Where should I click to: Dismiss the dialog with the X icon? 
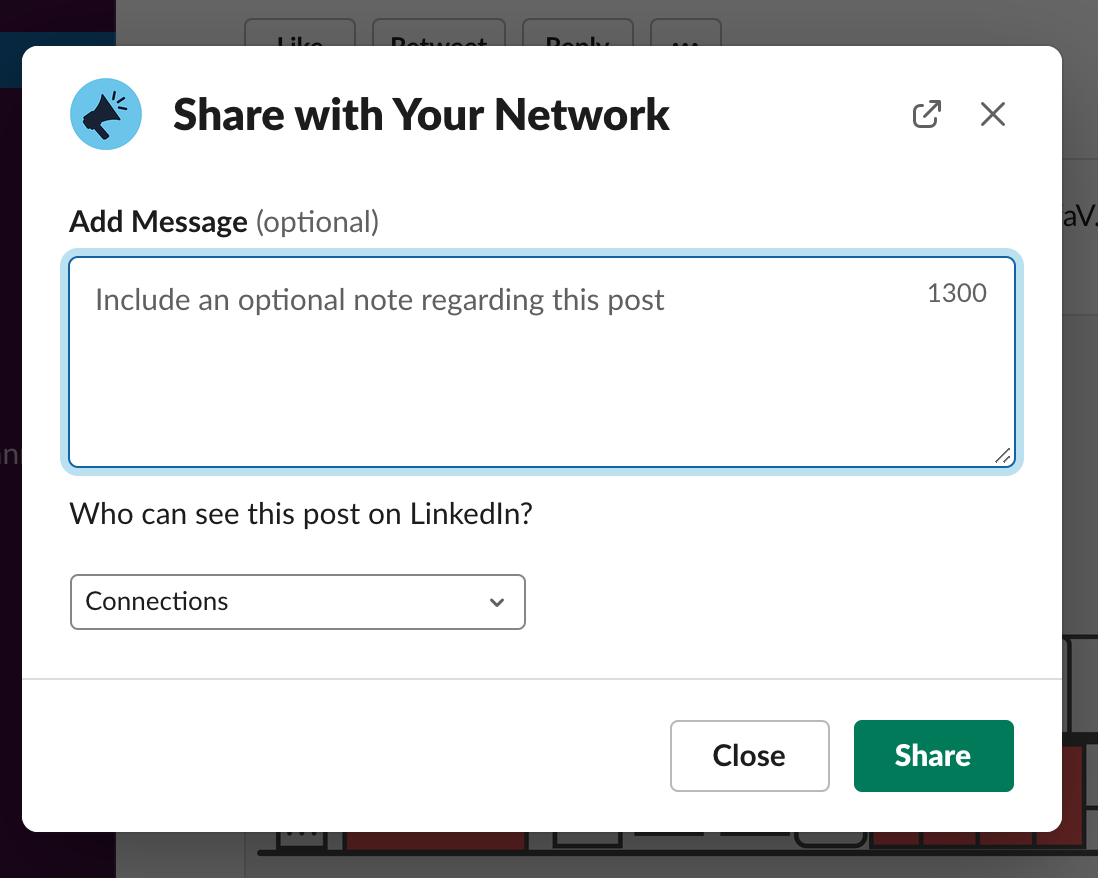pyautogui.click(x=993, y=114)
